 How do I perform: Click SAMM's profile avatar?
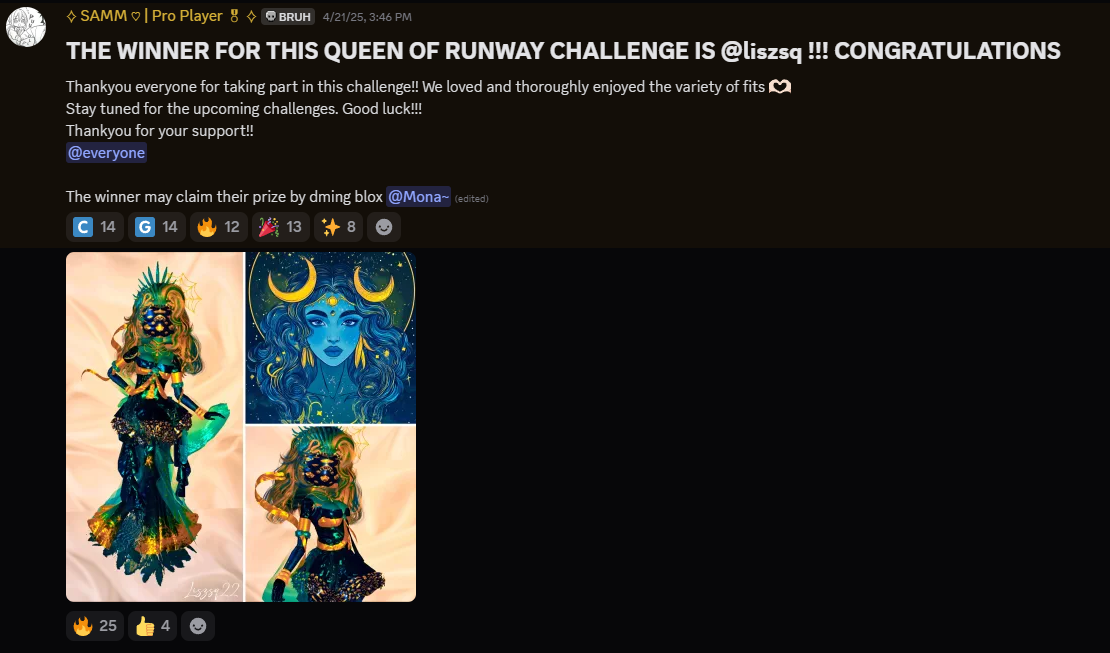[x=26, y=27]
